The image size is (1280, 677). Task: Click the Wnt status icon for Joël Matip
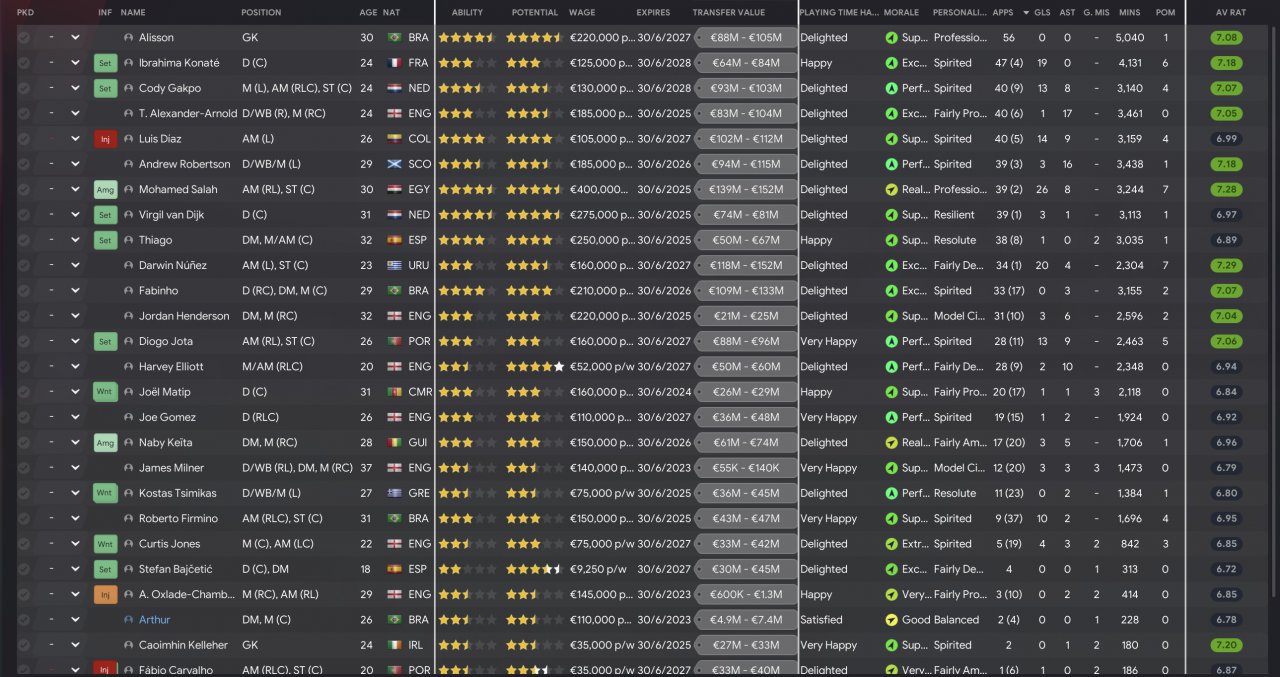click(105, 392)
